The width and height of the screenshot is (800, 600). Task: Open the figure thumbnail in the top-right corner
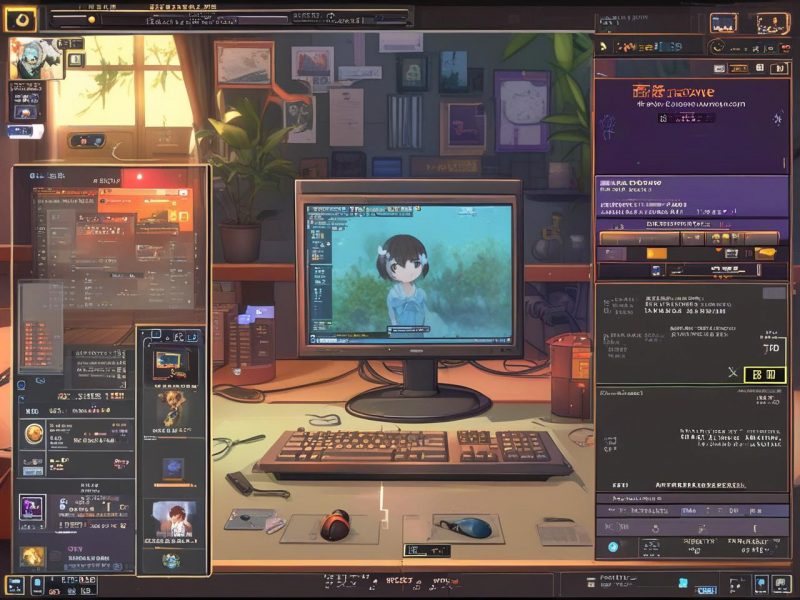pyautogui.click(x=772, y=24)
